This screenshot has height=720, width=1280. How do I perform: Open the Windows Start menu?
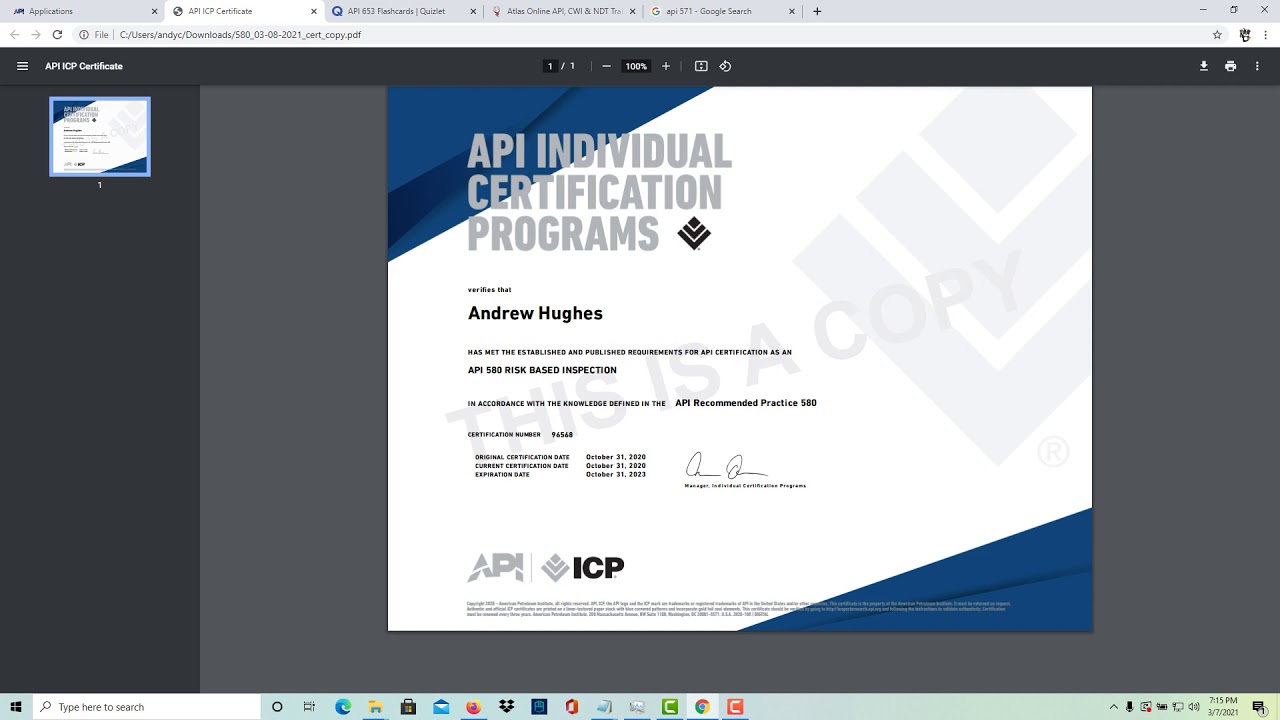point(16,707)
